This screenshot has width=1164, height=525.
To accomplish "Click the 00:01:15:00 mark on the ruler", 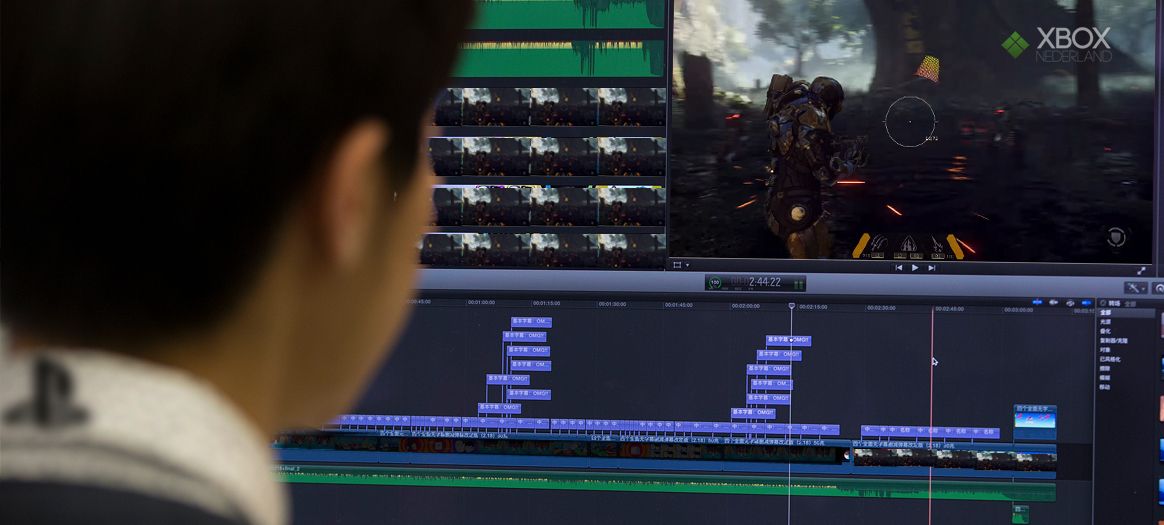I will point(547,304).
